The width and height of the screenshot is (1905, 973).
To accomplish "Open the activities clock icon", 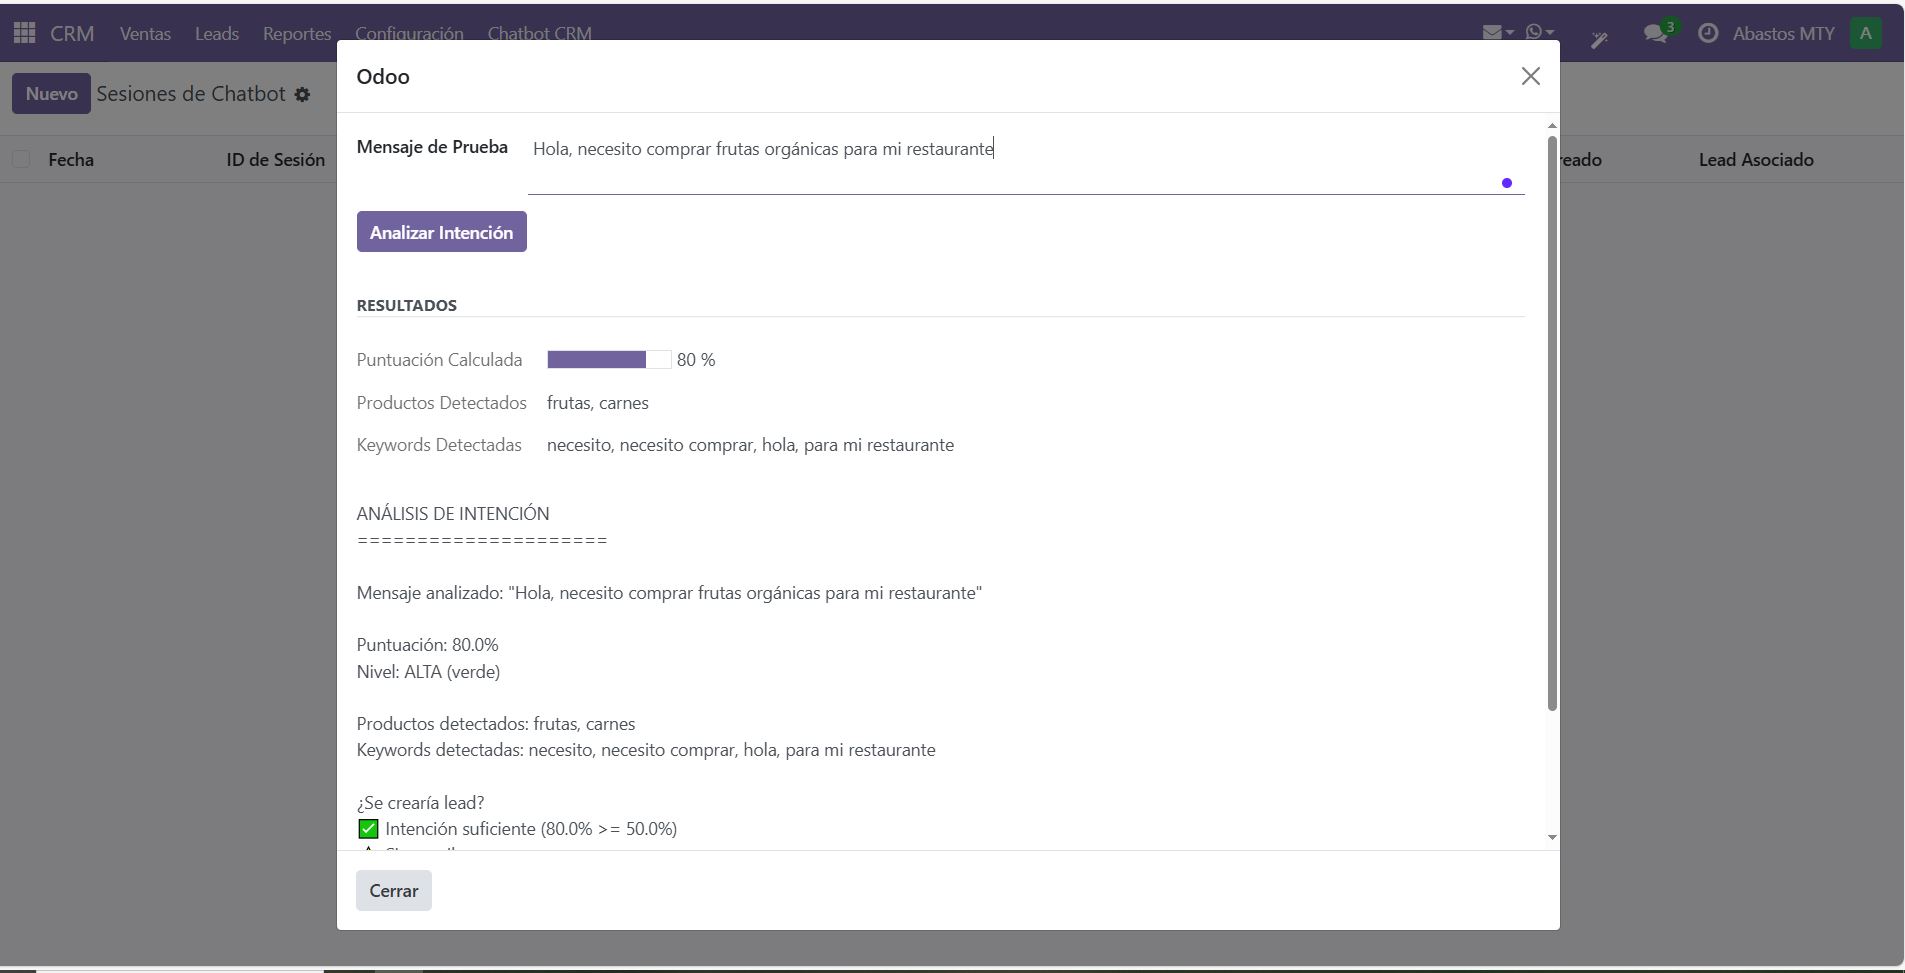I will click(1709, 32).
